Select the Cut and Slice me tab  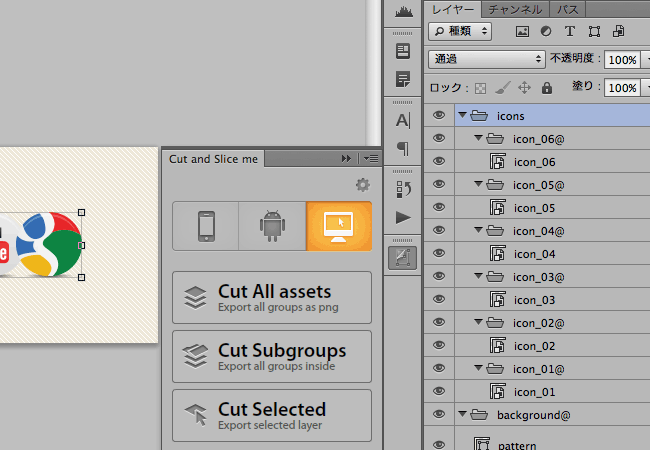tap(213, 159)
